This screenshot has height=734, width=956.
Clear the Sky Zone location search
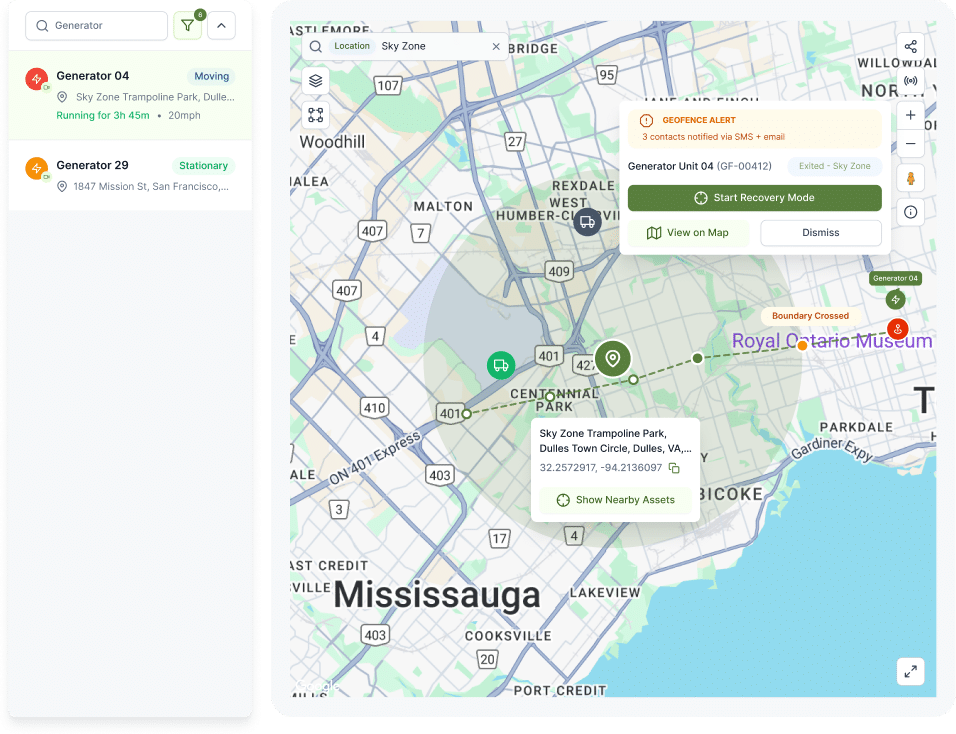pyautogui.click(x=496, y=46)
